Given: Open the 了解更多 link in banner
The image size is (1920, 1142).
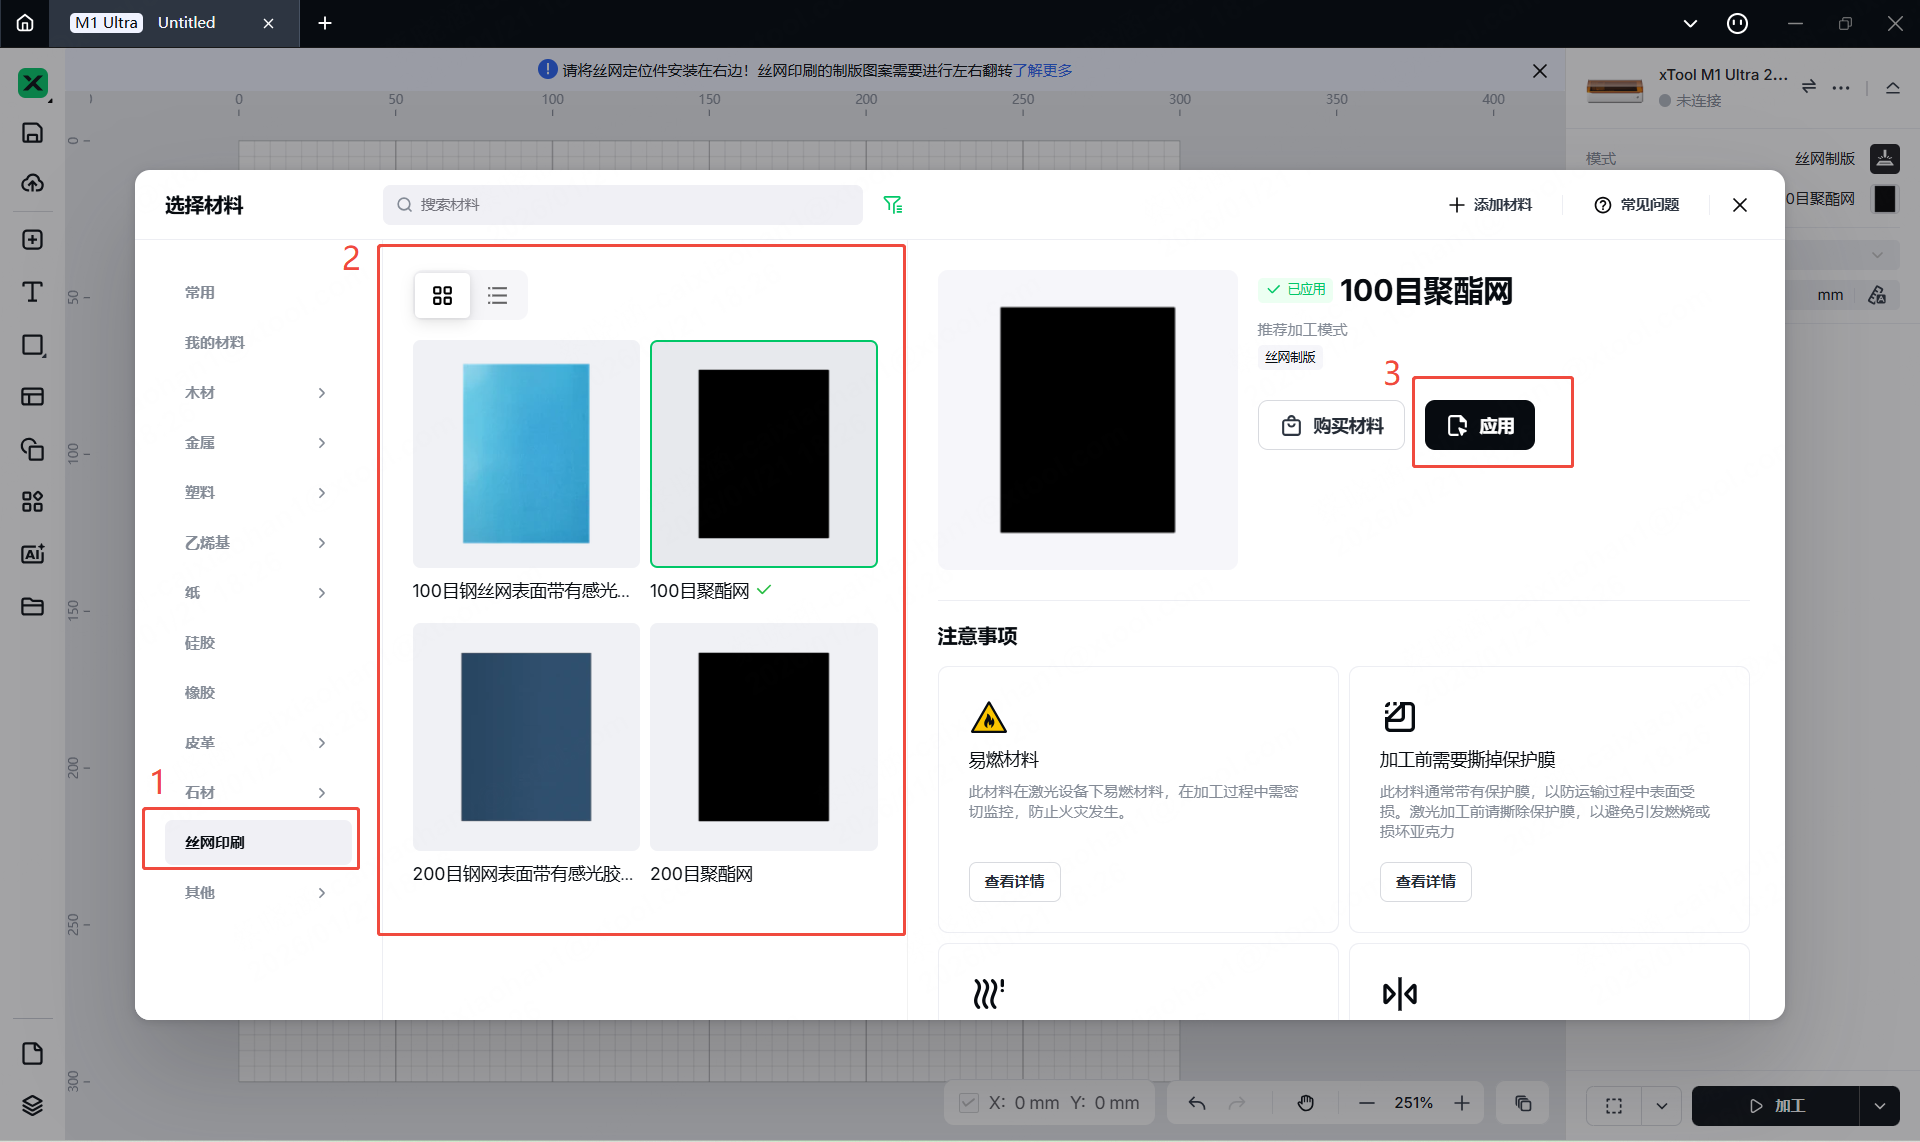Looking at the screenshot, I should [1043, 71].
